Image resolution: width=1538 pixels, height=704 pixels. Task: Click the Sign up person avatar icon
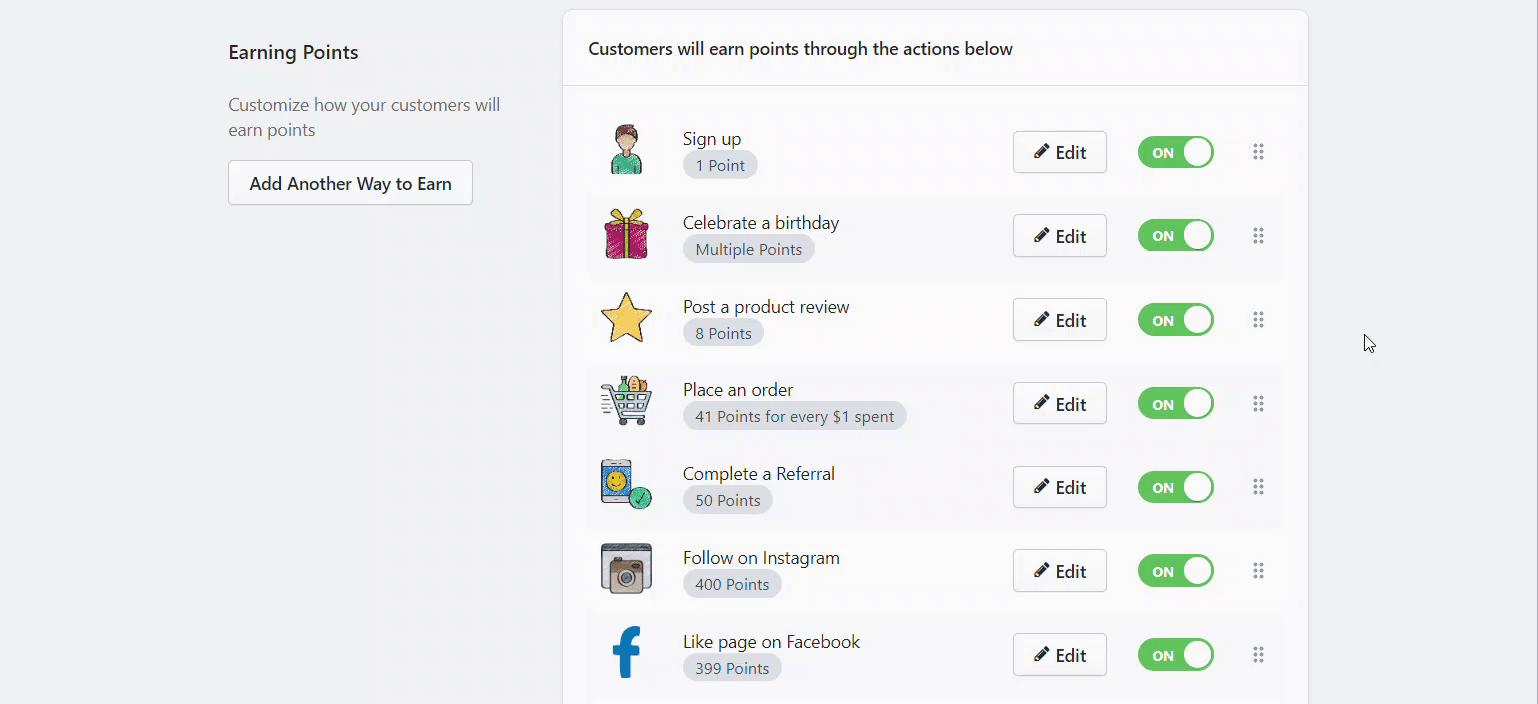(x=626, y=150)
